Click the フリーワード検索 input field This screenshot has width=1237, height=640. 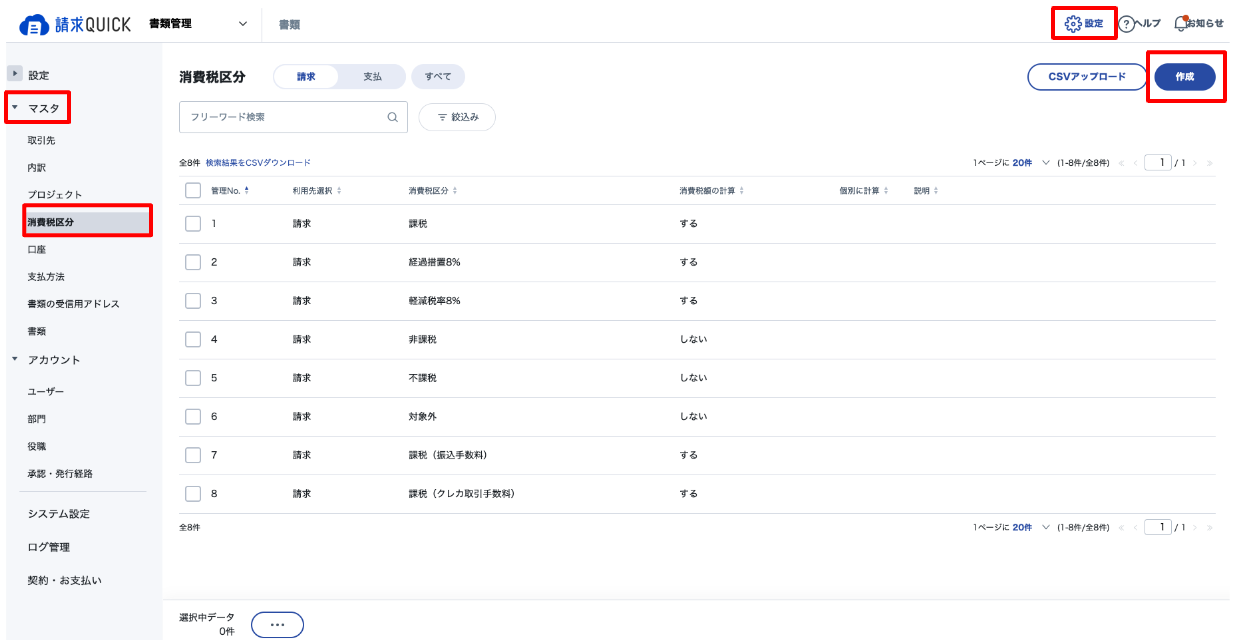click(293, 117)
